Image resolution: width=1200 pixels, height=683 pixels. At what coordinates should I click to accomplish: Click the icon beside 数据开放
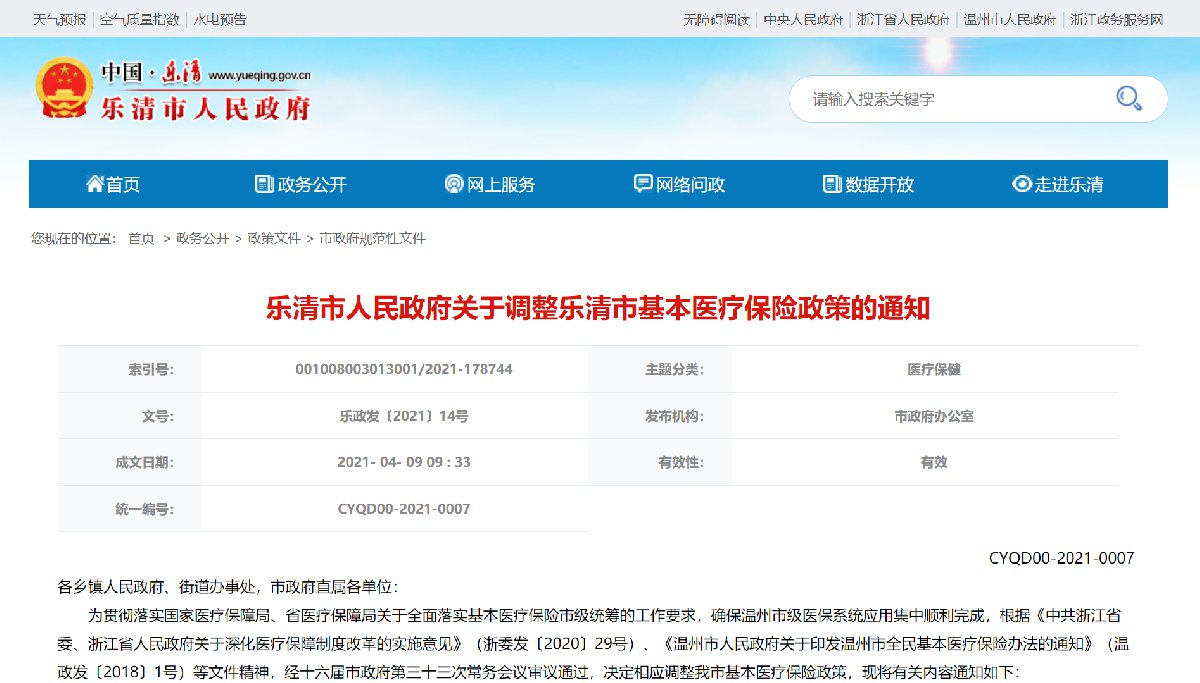tap(832, 184)
